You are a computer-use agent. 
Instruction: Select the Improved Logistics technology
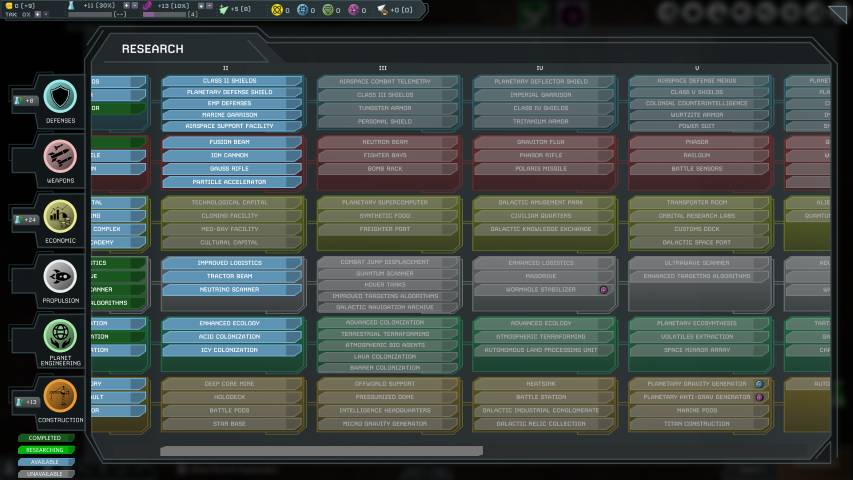click(232, 263)
